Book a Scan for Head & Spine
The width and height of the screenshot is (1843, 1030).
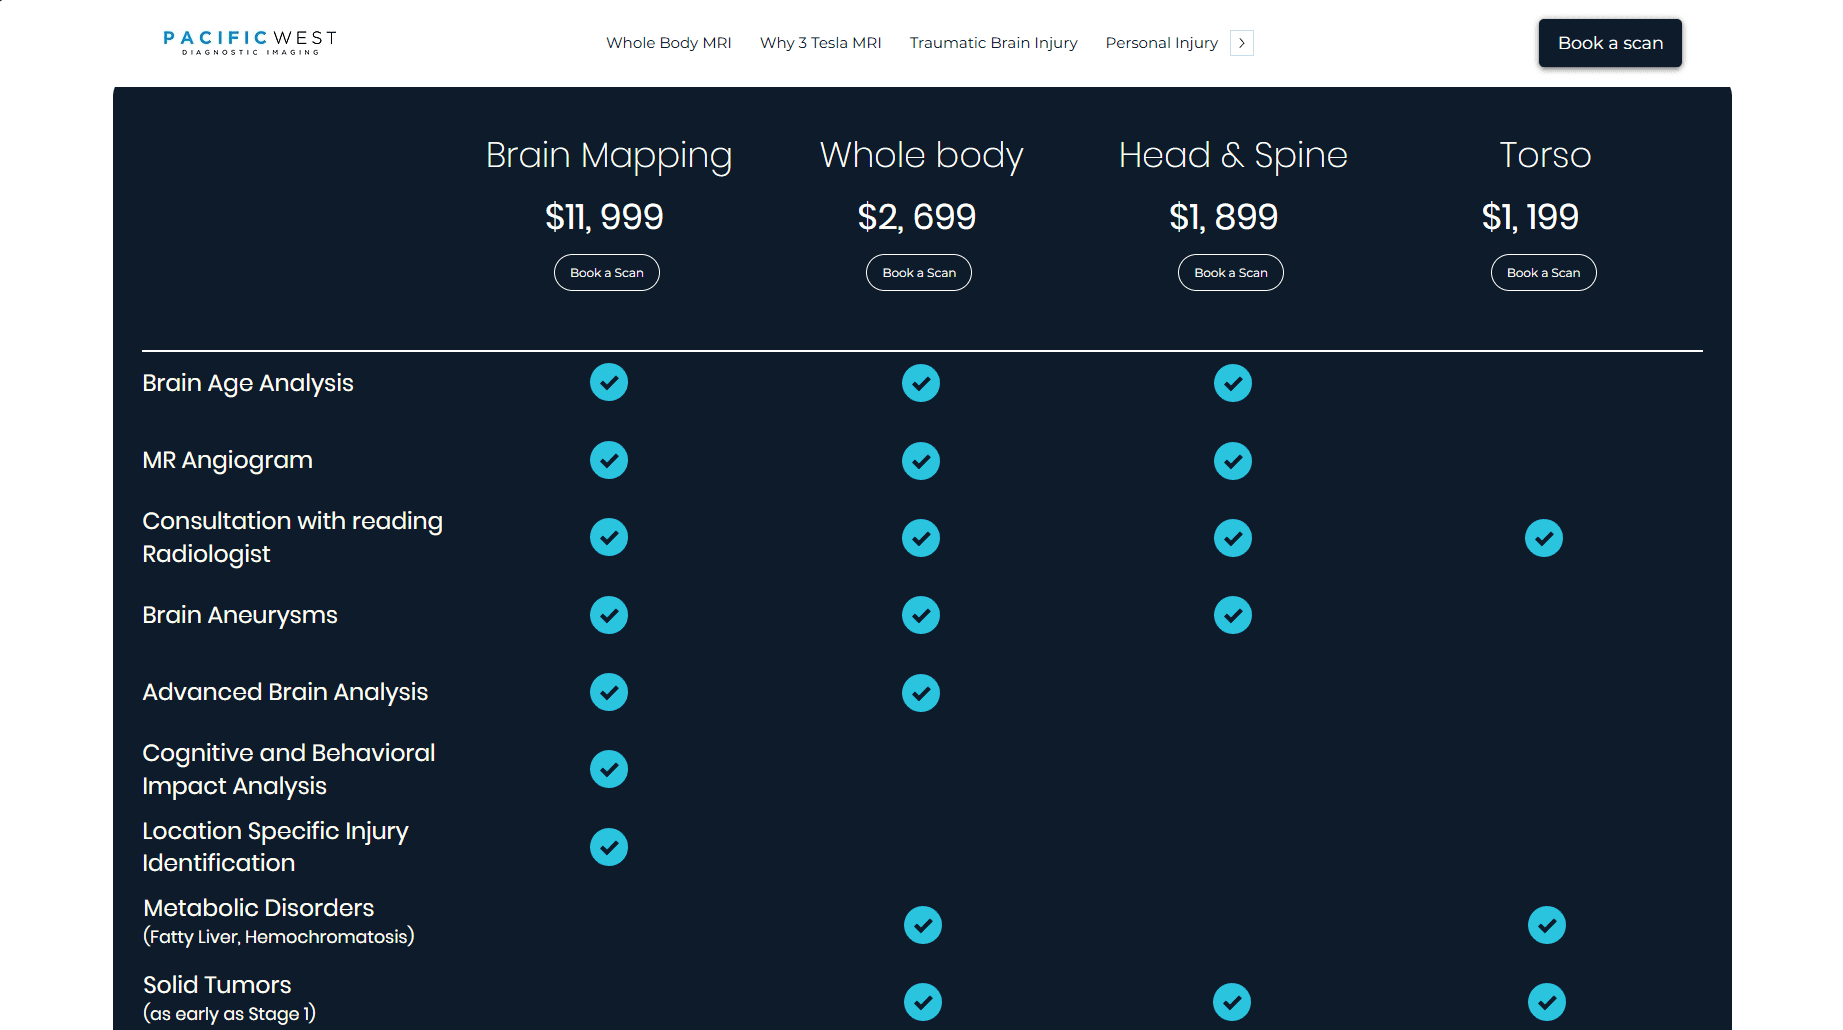[1231, 273]
